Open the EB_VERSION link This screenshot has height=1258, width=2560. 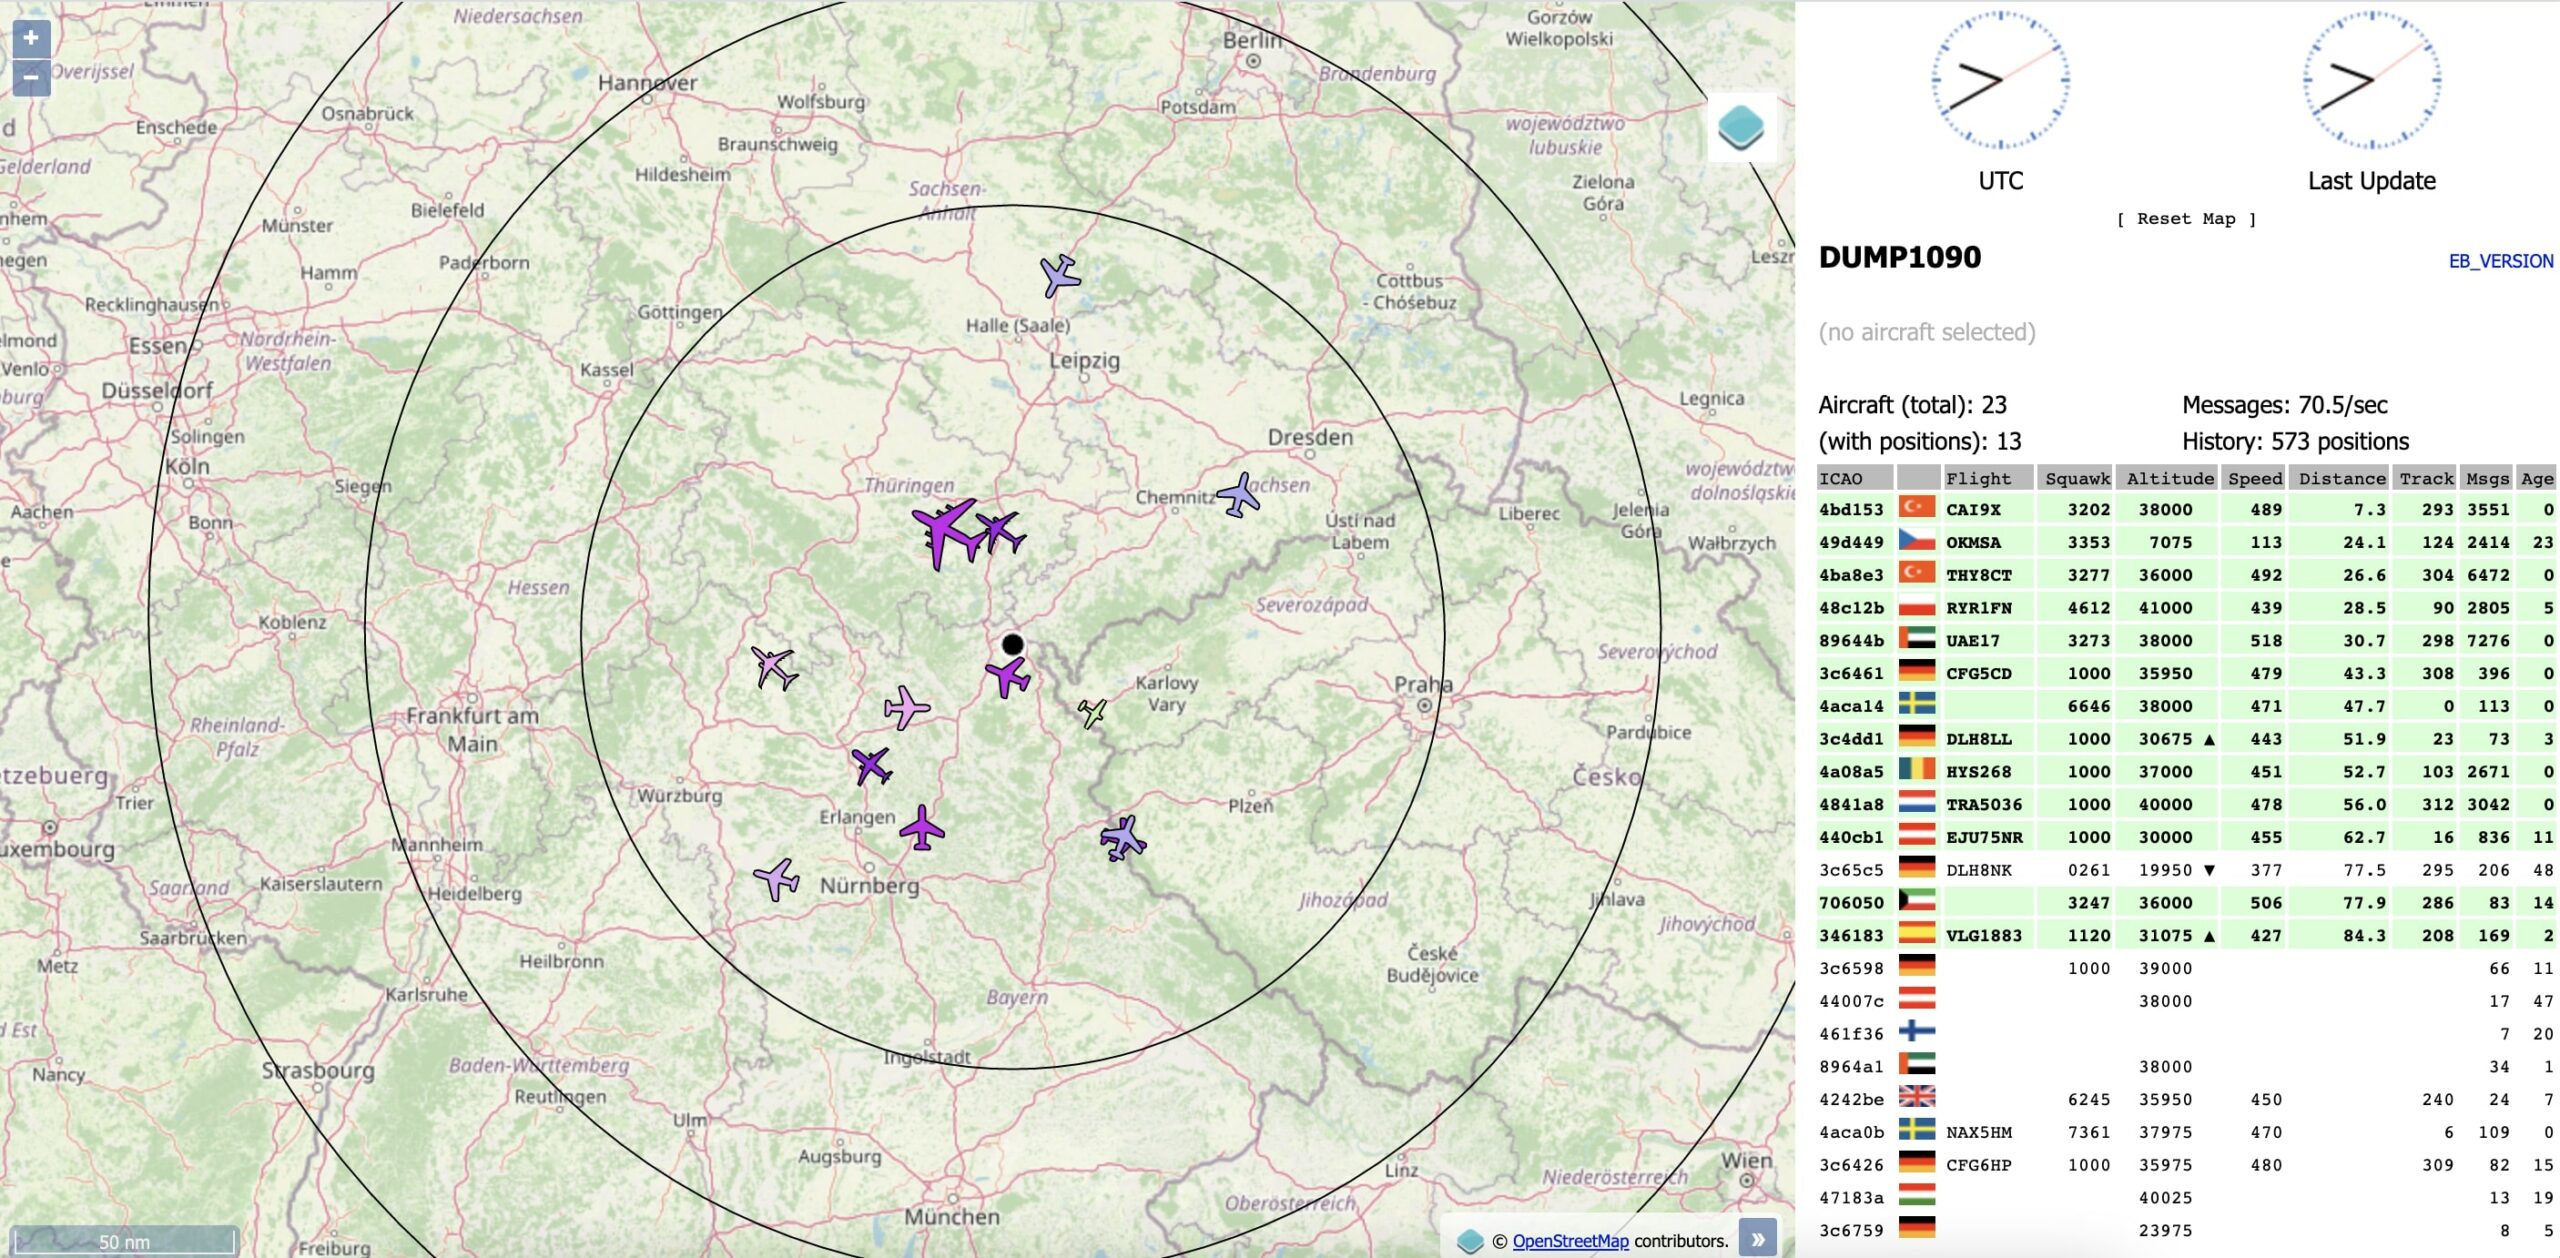click(2501, 261)
